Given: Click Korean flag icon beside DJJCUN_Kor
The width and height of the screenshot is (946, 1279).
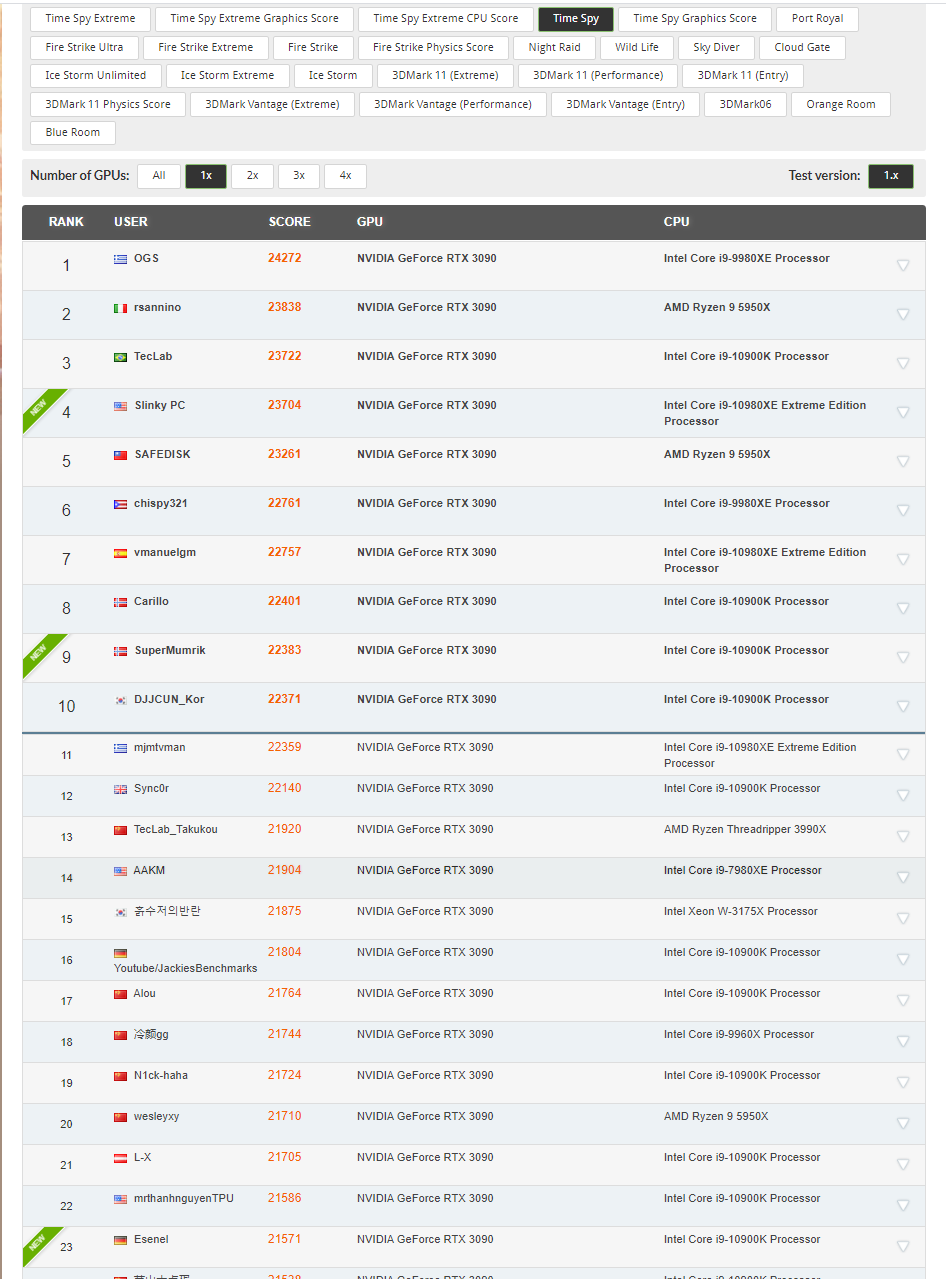Looking at the screenshot, I should coord(120,700).
